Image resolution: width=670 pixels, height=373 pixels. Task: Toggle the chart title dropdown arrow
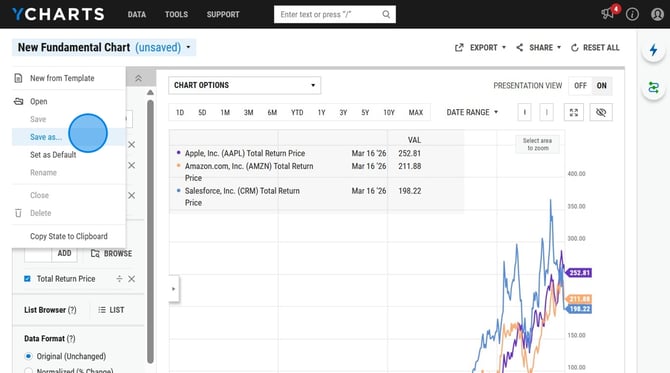coord(188,47)
